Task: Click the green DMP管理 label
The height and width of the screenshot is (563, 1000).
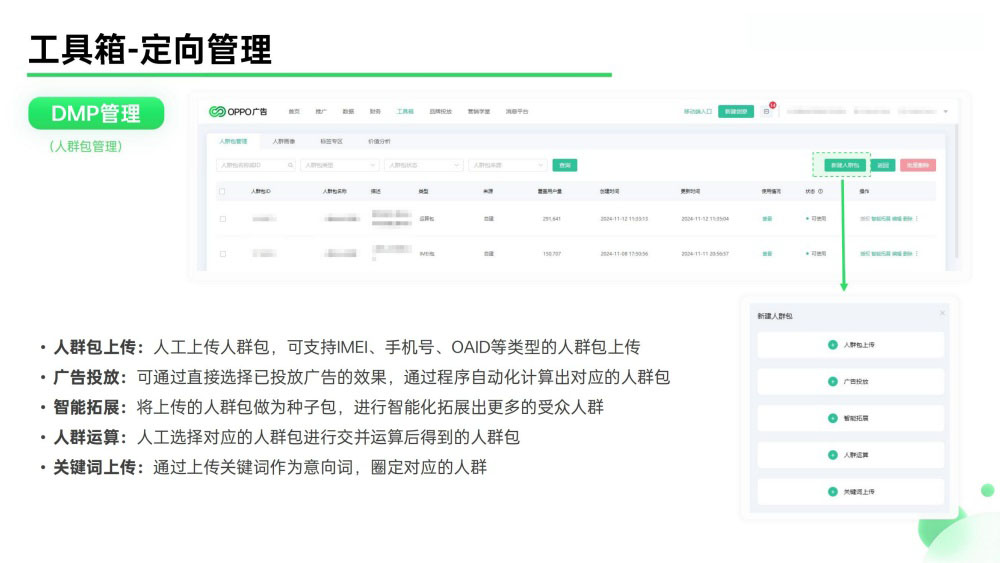Action: 96,113
